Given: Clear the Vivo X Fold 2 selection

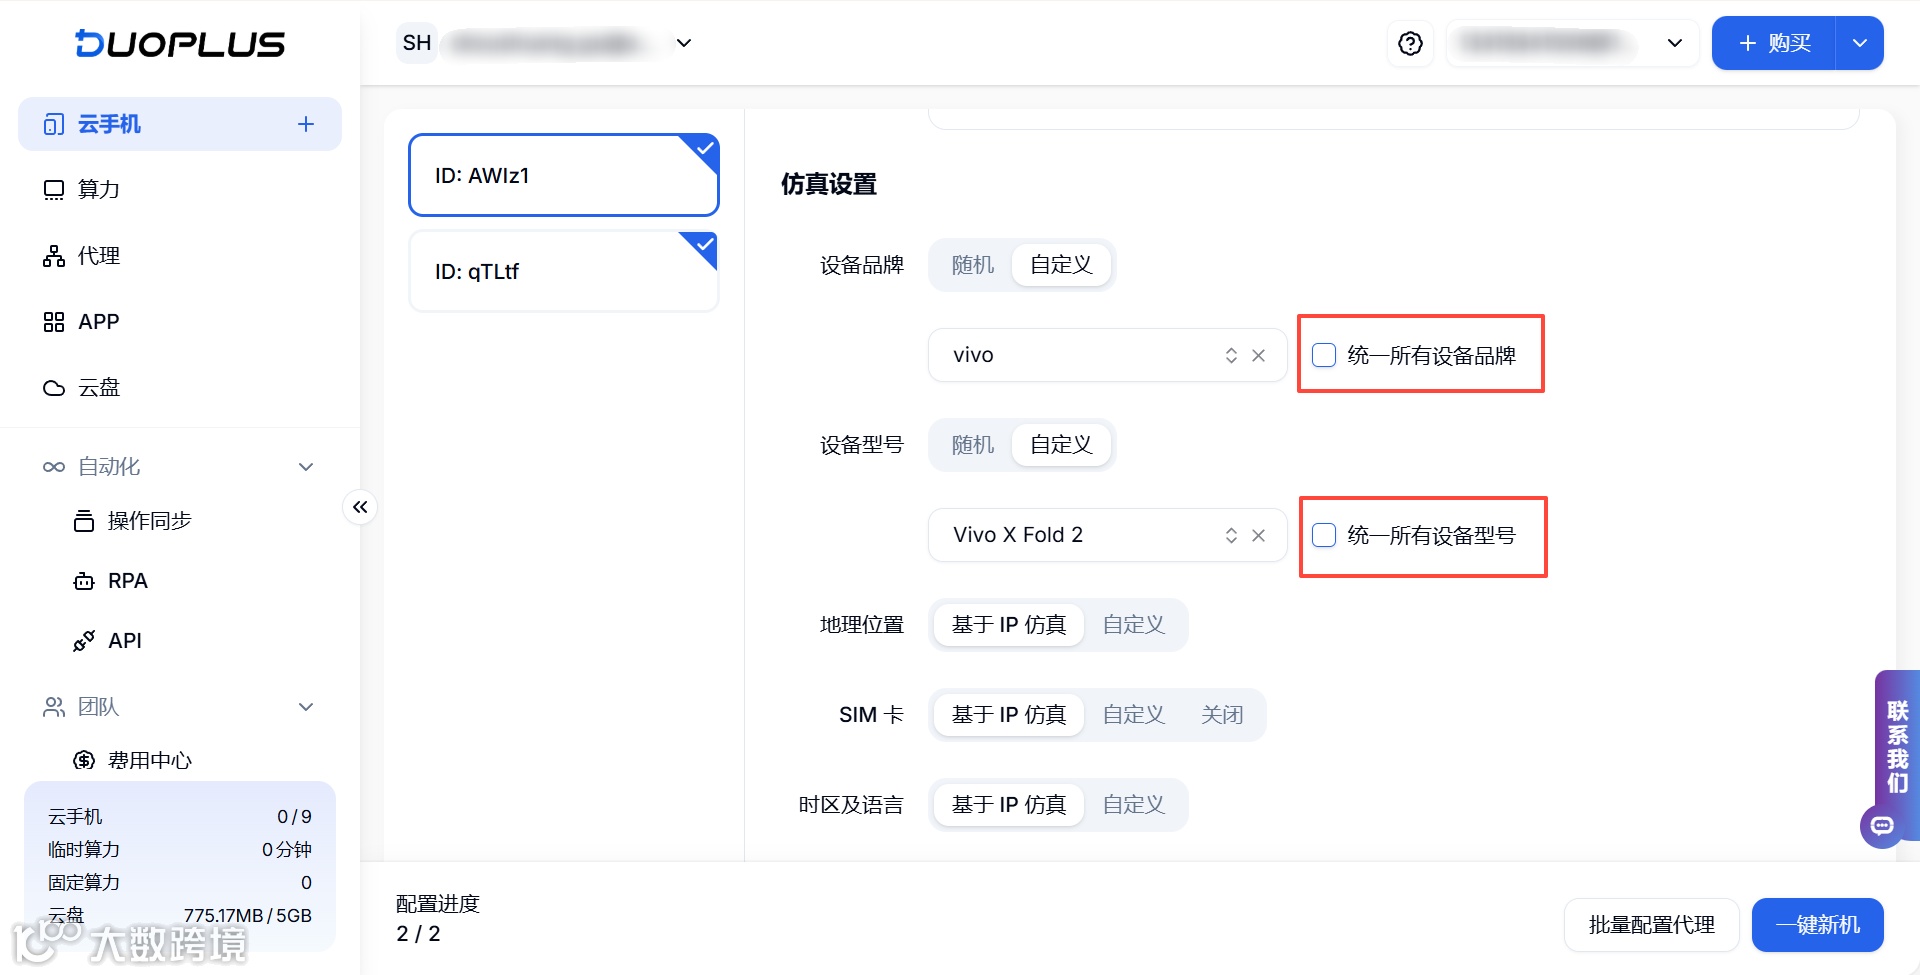Looking at the screenshot, I should (1259, 535).
